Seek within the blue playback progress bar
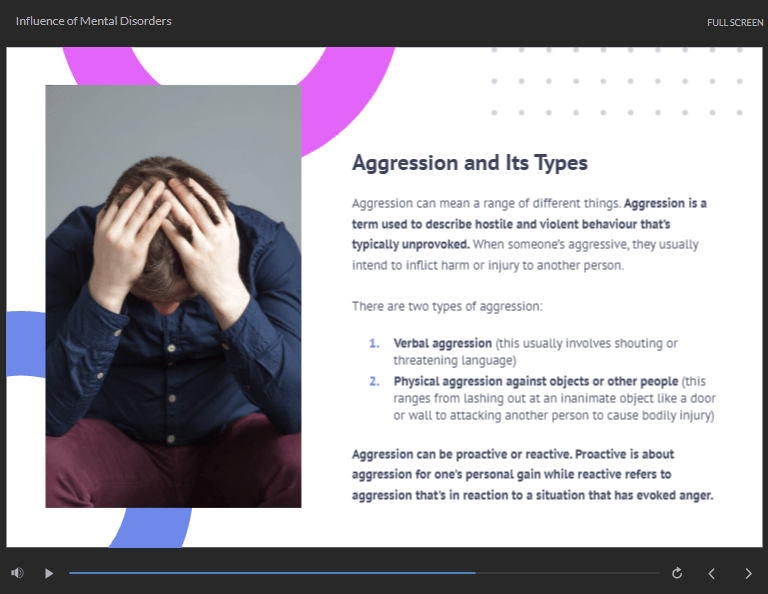Screen dimensions: 768x594 pyautogui.click(x=364, y=572)
